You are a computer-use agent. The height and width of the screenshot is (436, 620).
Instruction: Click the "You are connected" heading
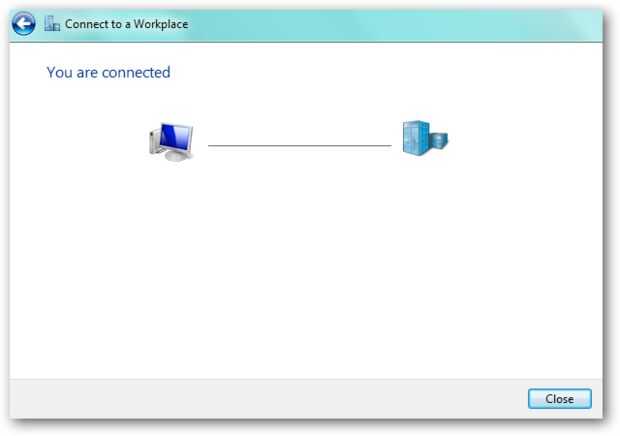108,72
